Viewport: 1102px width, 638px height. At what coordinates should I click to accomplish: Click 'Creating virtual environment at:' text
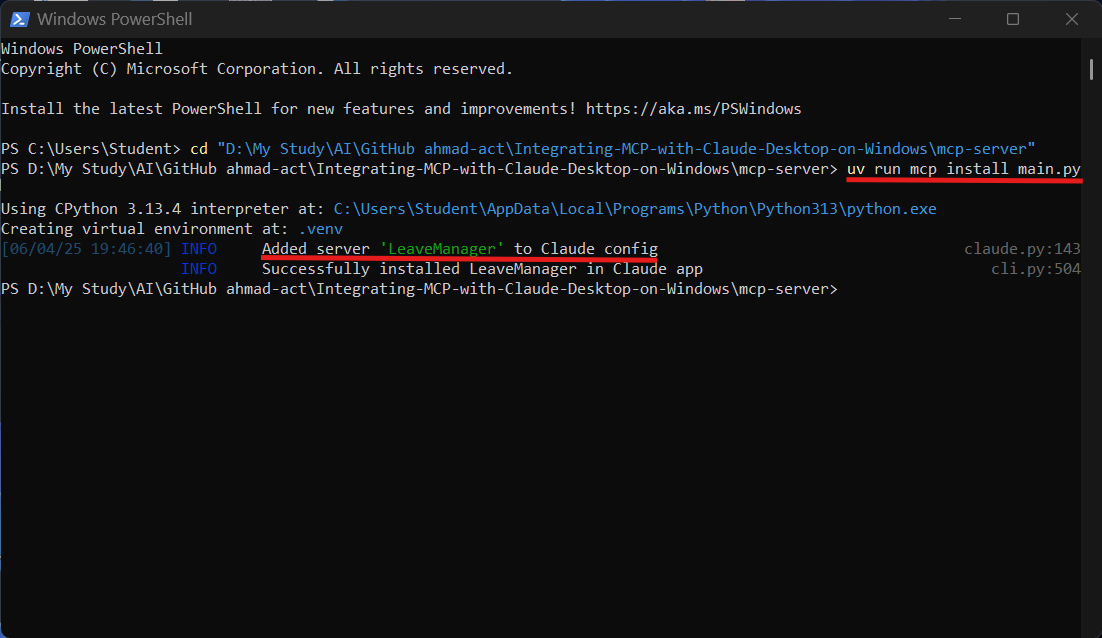click(145, 229)
